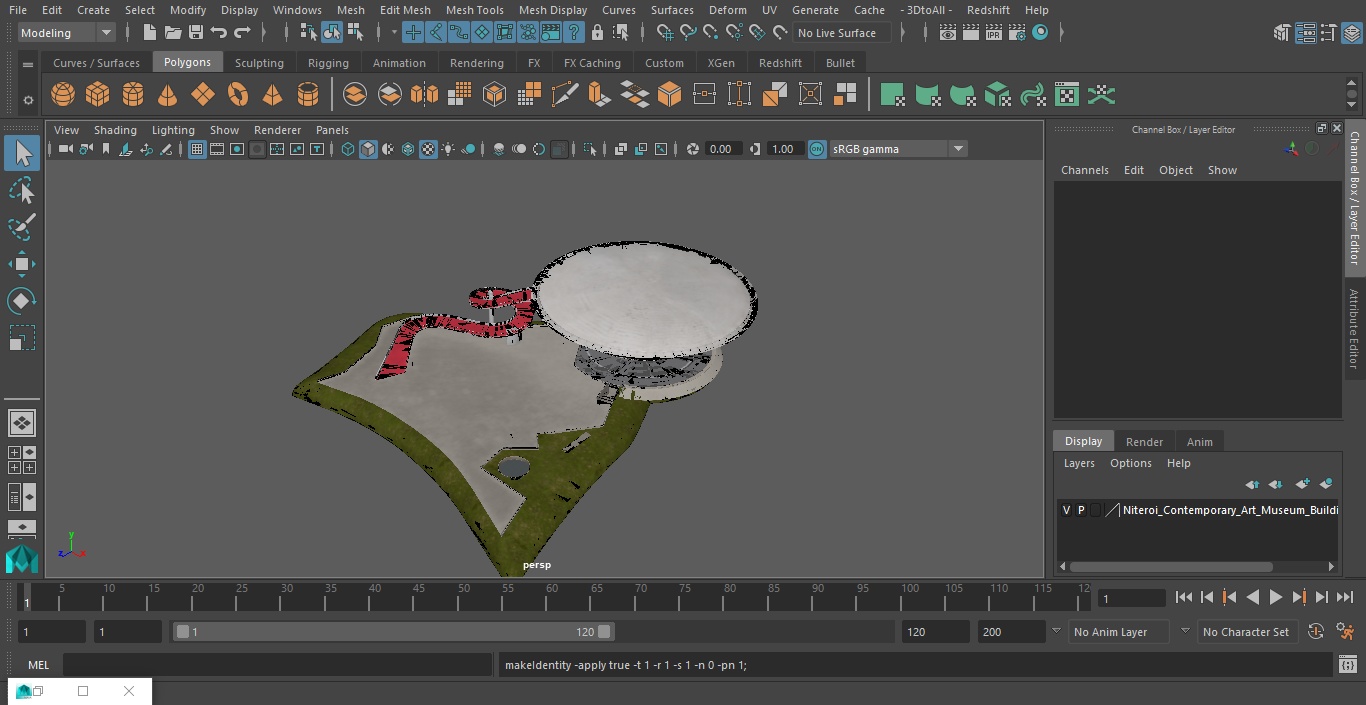Select the Lasso selection tool
This screenshot has height=705, width=1366.
tap(22, 190)
